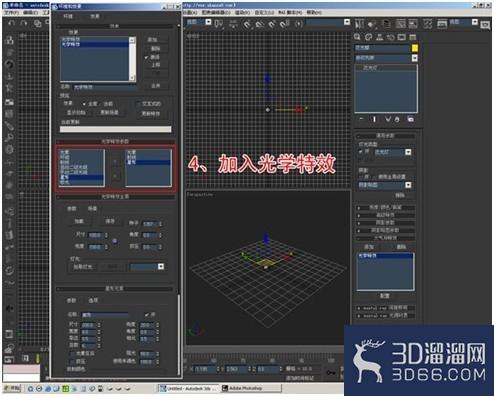The height and width of the screenshot is (396, 494).
Task: Switch to the Hierarchy command panel icon
Action: 379,37
